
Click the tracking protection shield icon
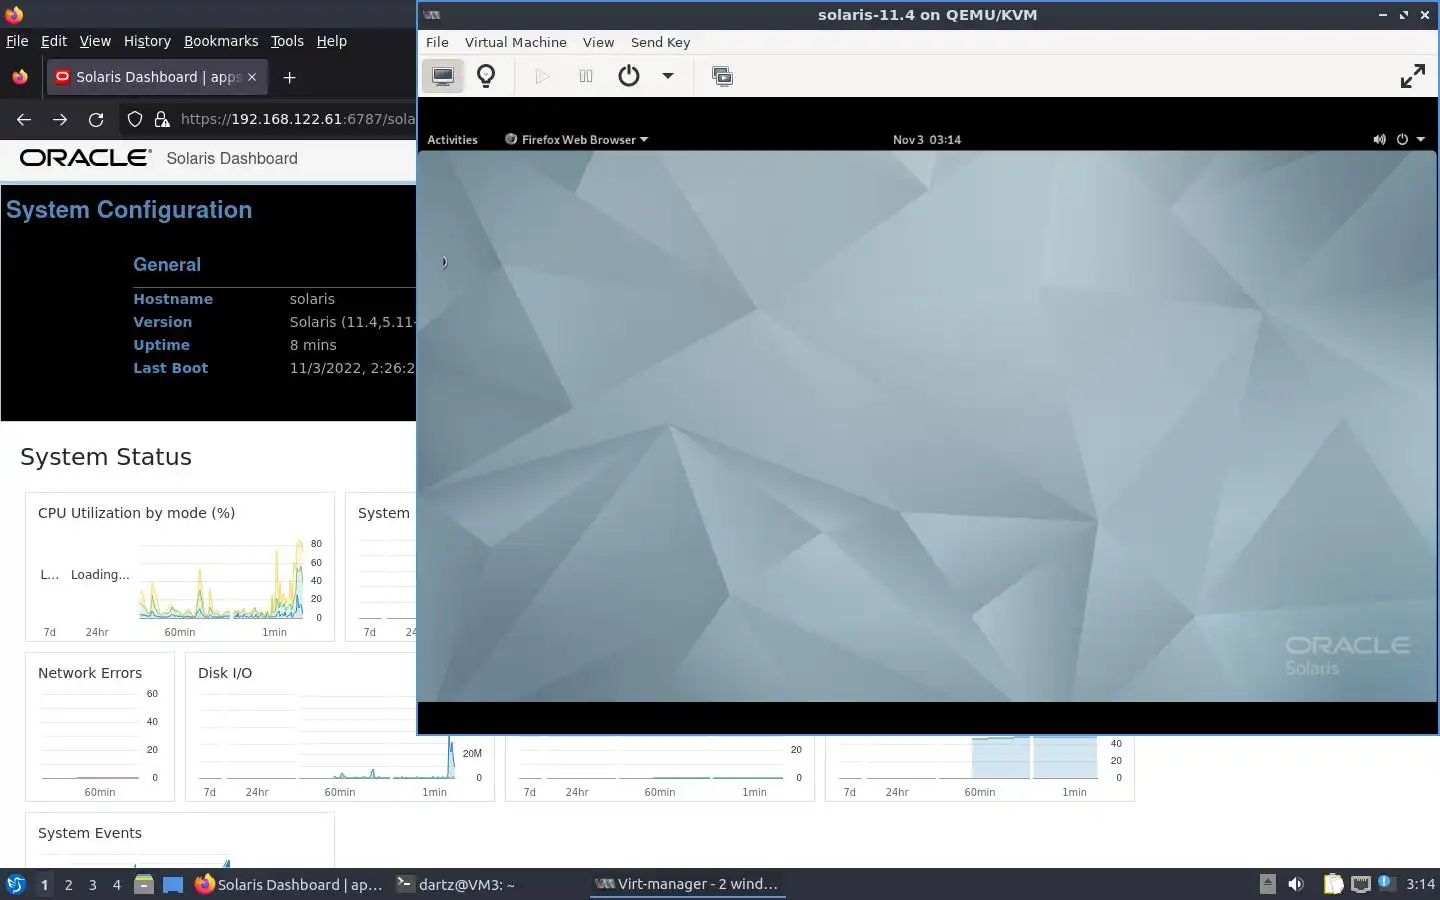[135, 119]
